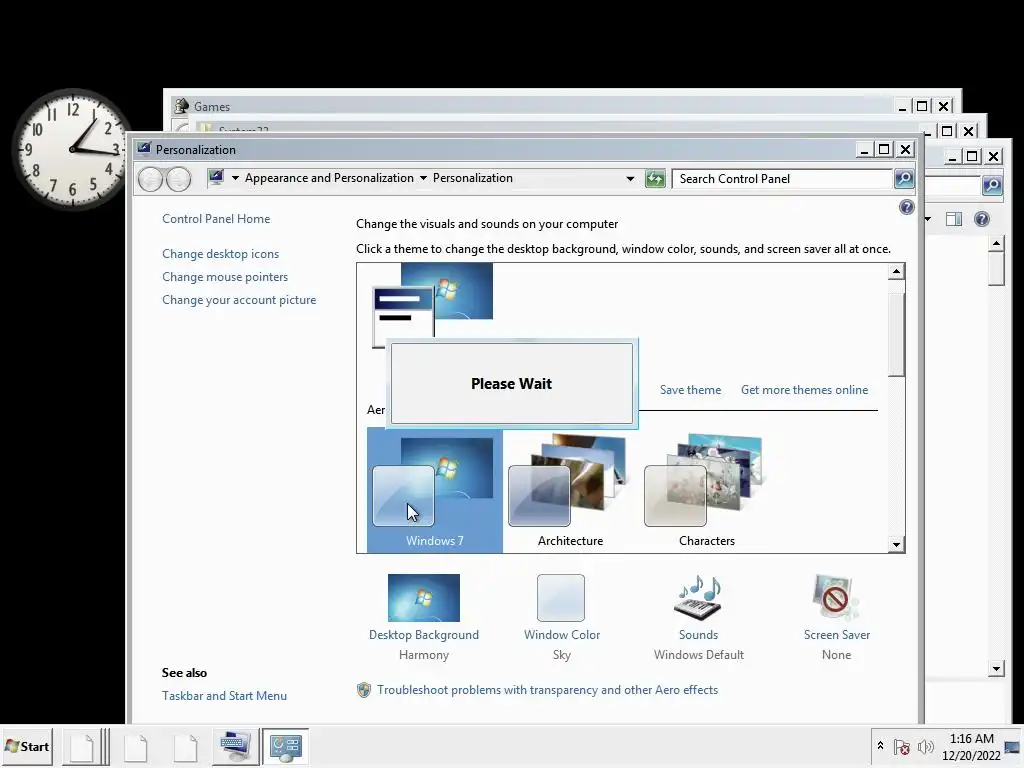This screenshot has height=768, width=1024.
Task: Click the Personalization breadcrumb item
Action: point(473,178)
